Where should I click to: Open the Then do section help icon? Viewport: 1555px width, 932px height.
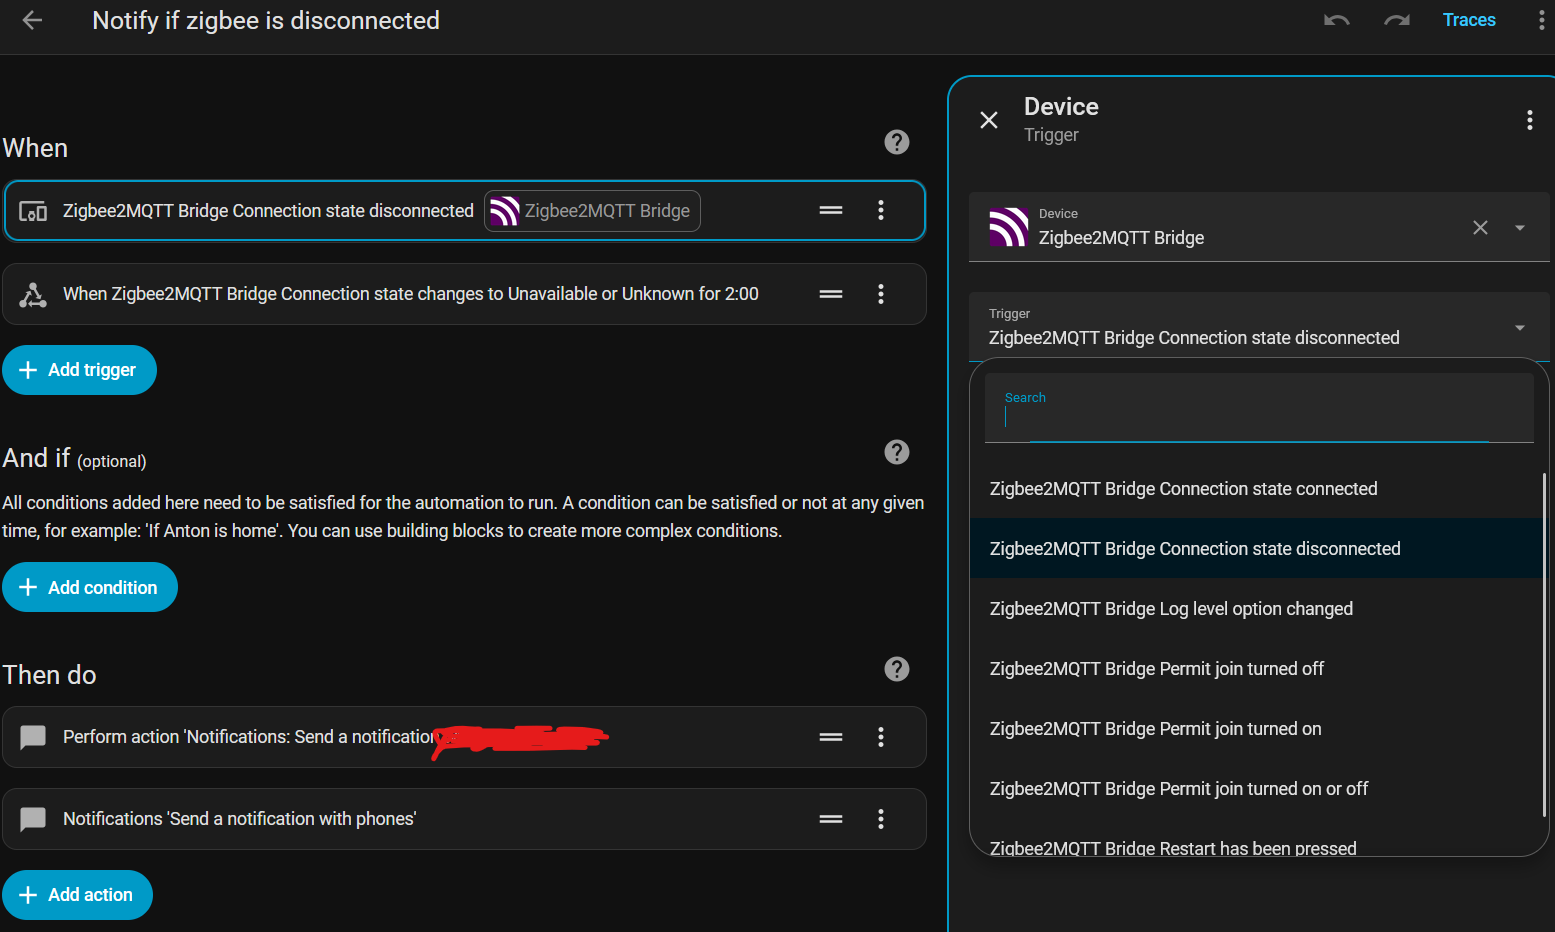pyautogui.click(x=897, y=669)
